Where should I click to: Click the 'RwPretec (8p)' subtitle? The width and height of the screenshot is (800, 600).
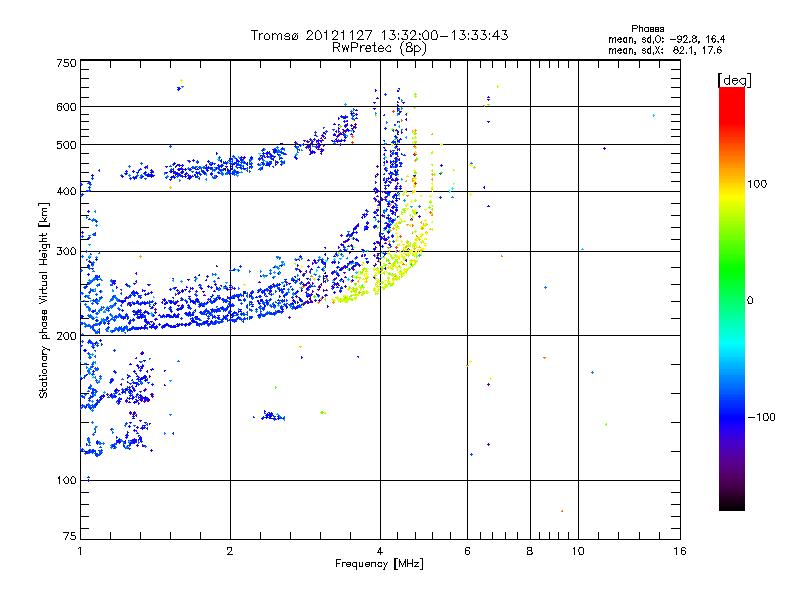pos(379,48)
